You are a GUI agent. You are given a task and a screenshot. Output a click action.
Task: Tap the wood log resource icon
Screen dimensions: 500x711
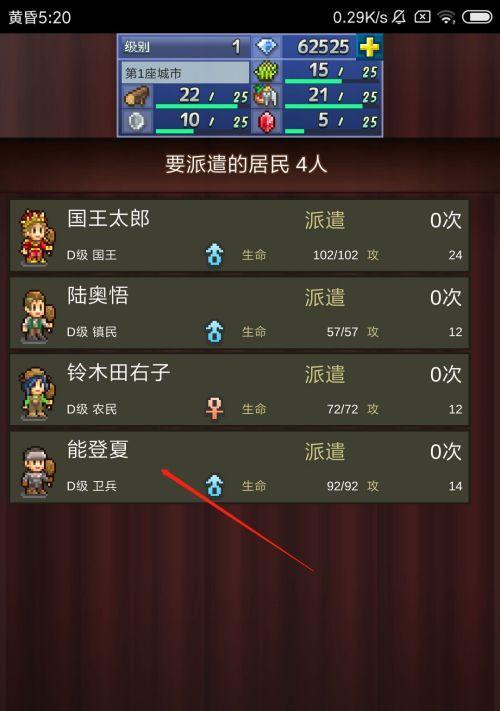point(136,96)
